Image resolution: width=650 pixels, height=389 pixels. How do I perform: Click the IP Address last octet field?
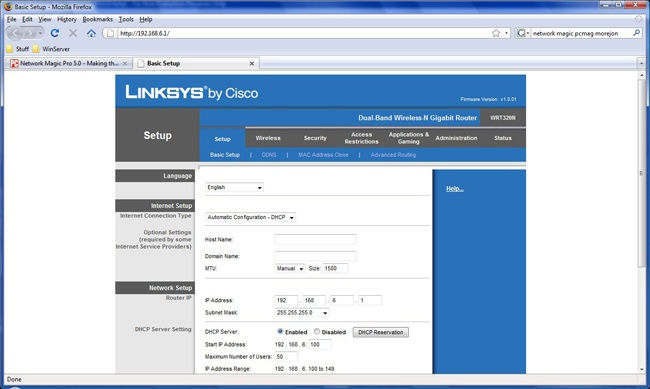(x=370, y=300)
